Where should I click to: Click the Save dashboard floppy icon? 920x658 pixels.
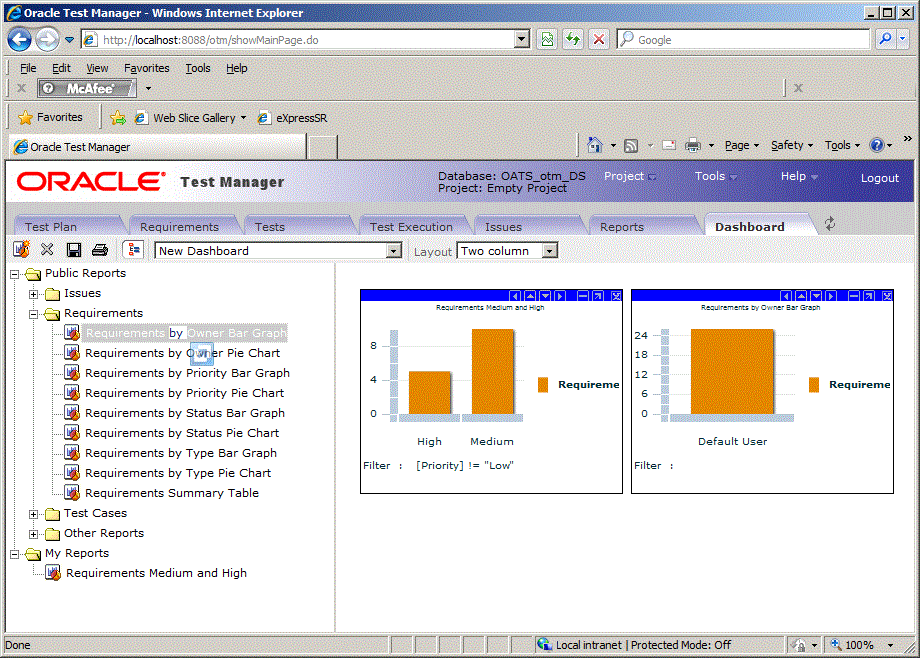pyautogui.click(x=73, y=250)
